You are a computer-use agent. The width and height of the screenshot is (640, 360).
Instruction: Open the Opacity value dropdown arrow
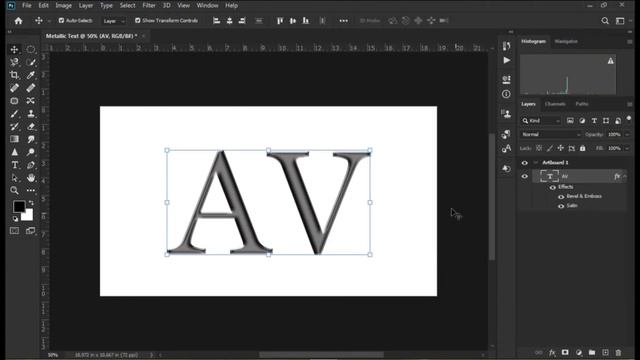tap(627, 134)
